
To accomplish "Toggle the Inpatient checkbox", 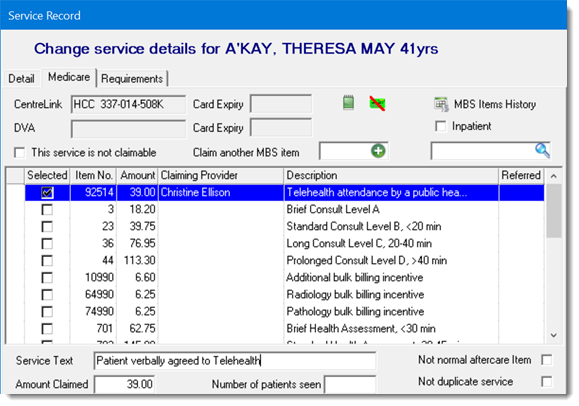I will click(440, 126).
